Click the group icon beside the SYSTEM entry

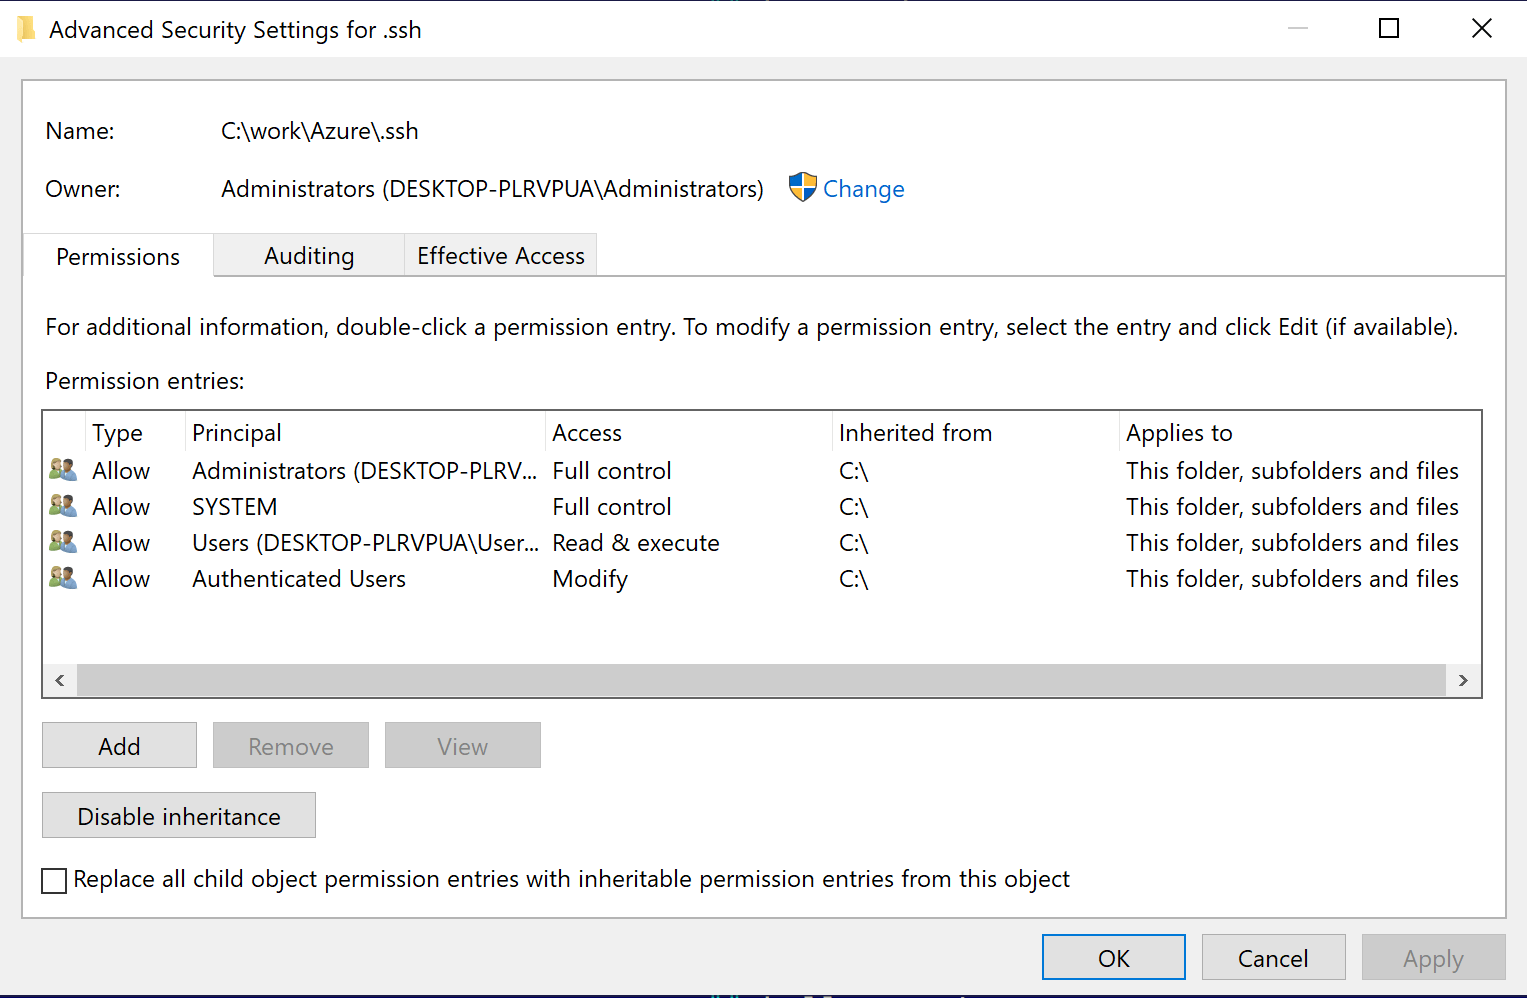point(62,506)
